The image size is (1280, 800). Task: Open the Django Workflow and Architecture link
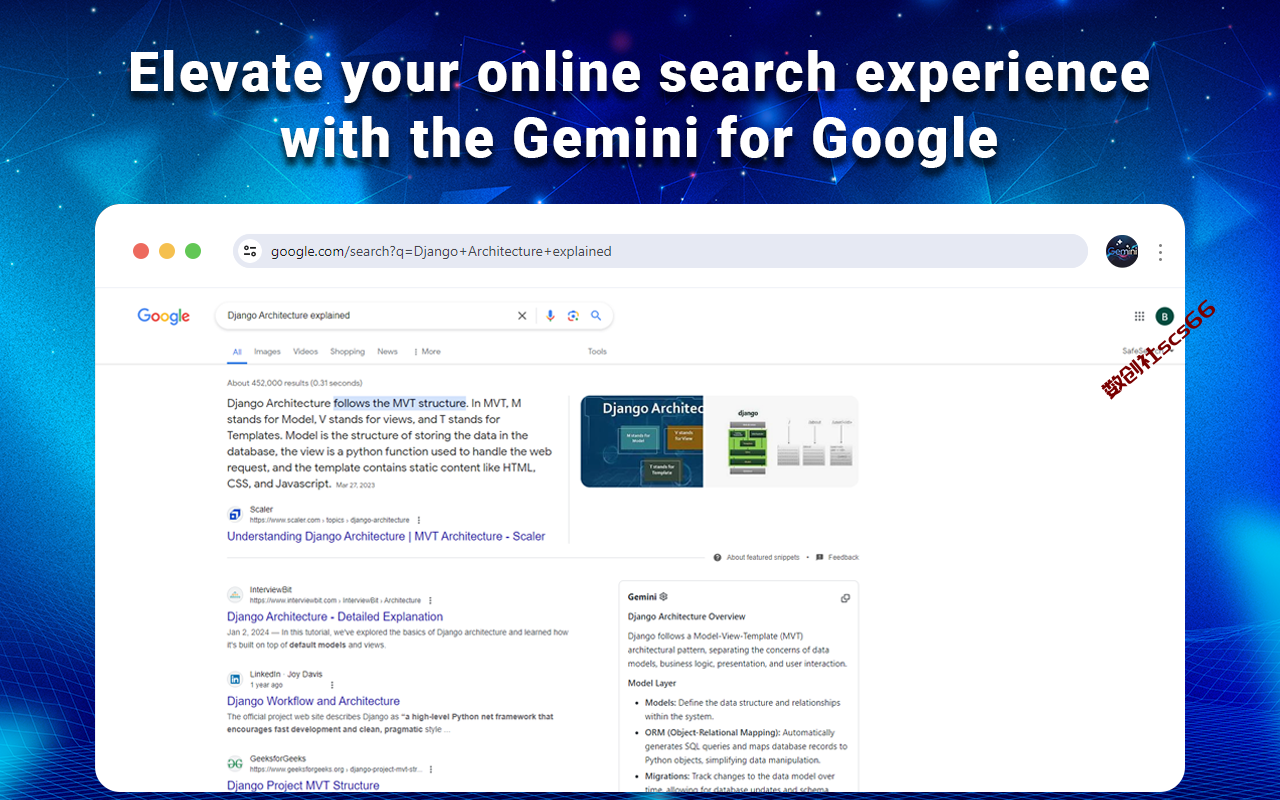(x=313, y=701)
